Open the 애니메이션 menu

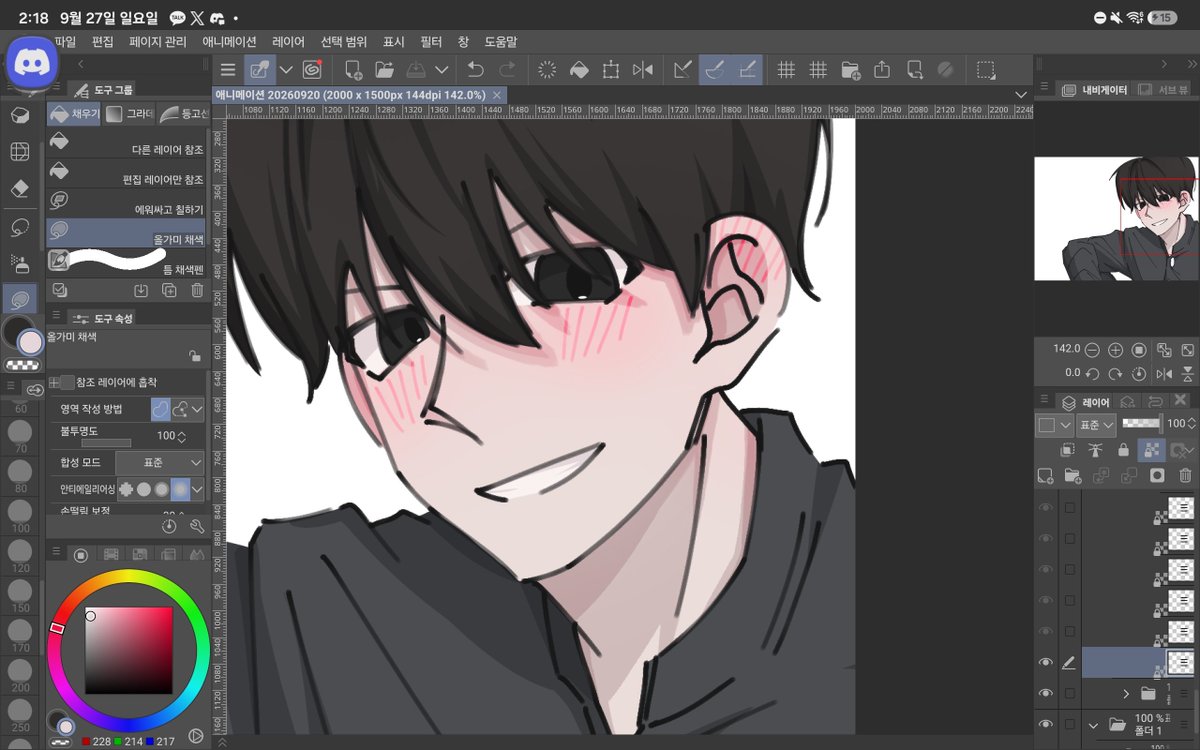pos(229,42)
